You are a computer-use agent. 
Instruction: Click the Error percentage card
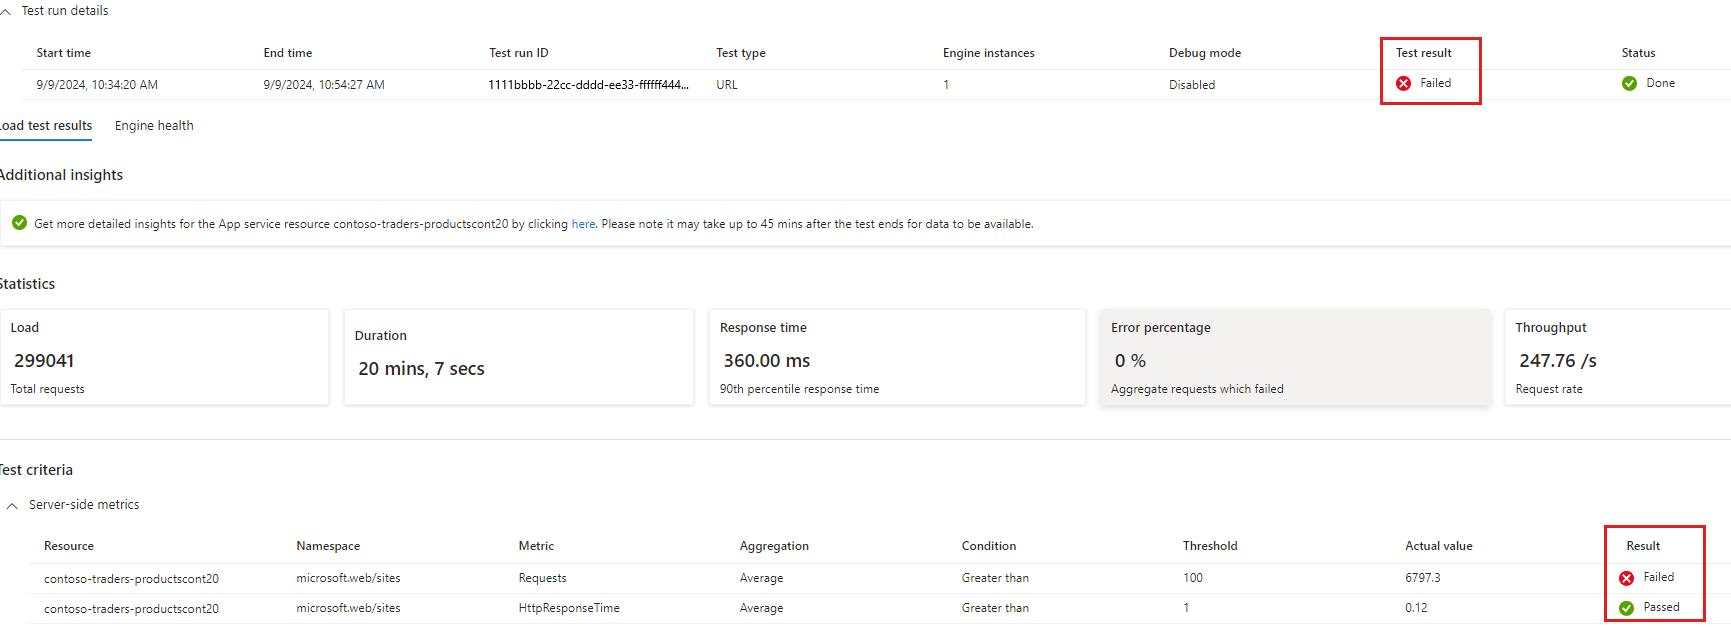pyautogui.click(x=1294, y=357)
